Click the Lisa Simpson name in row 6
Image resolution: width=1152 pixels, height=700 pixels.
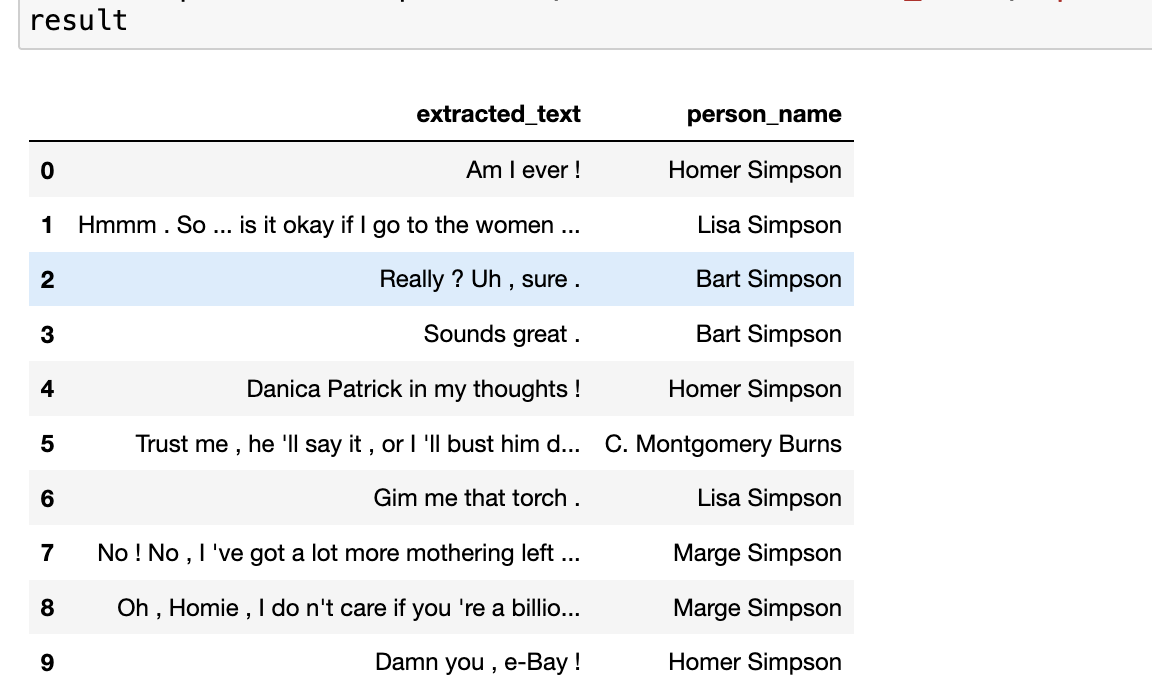point(769,498)
